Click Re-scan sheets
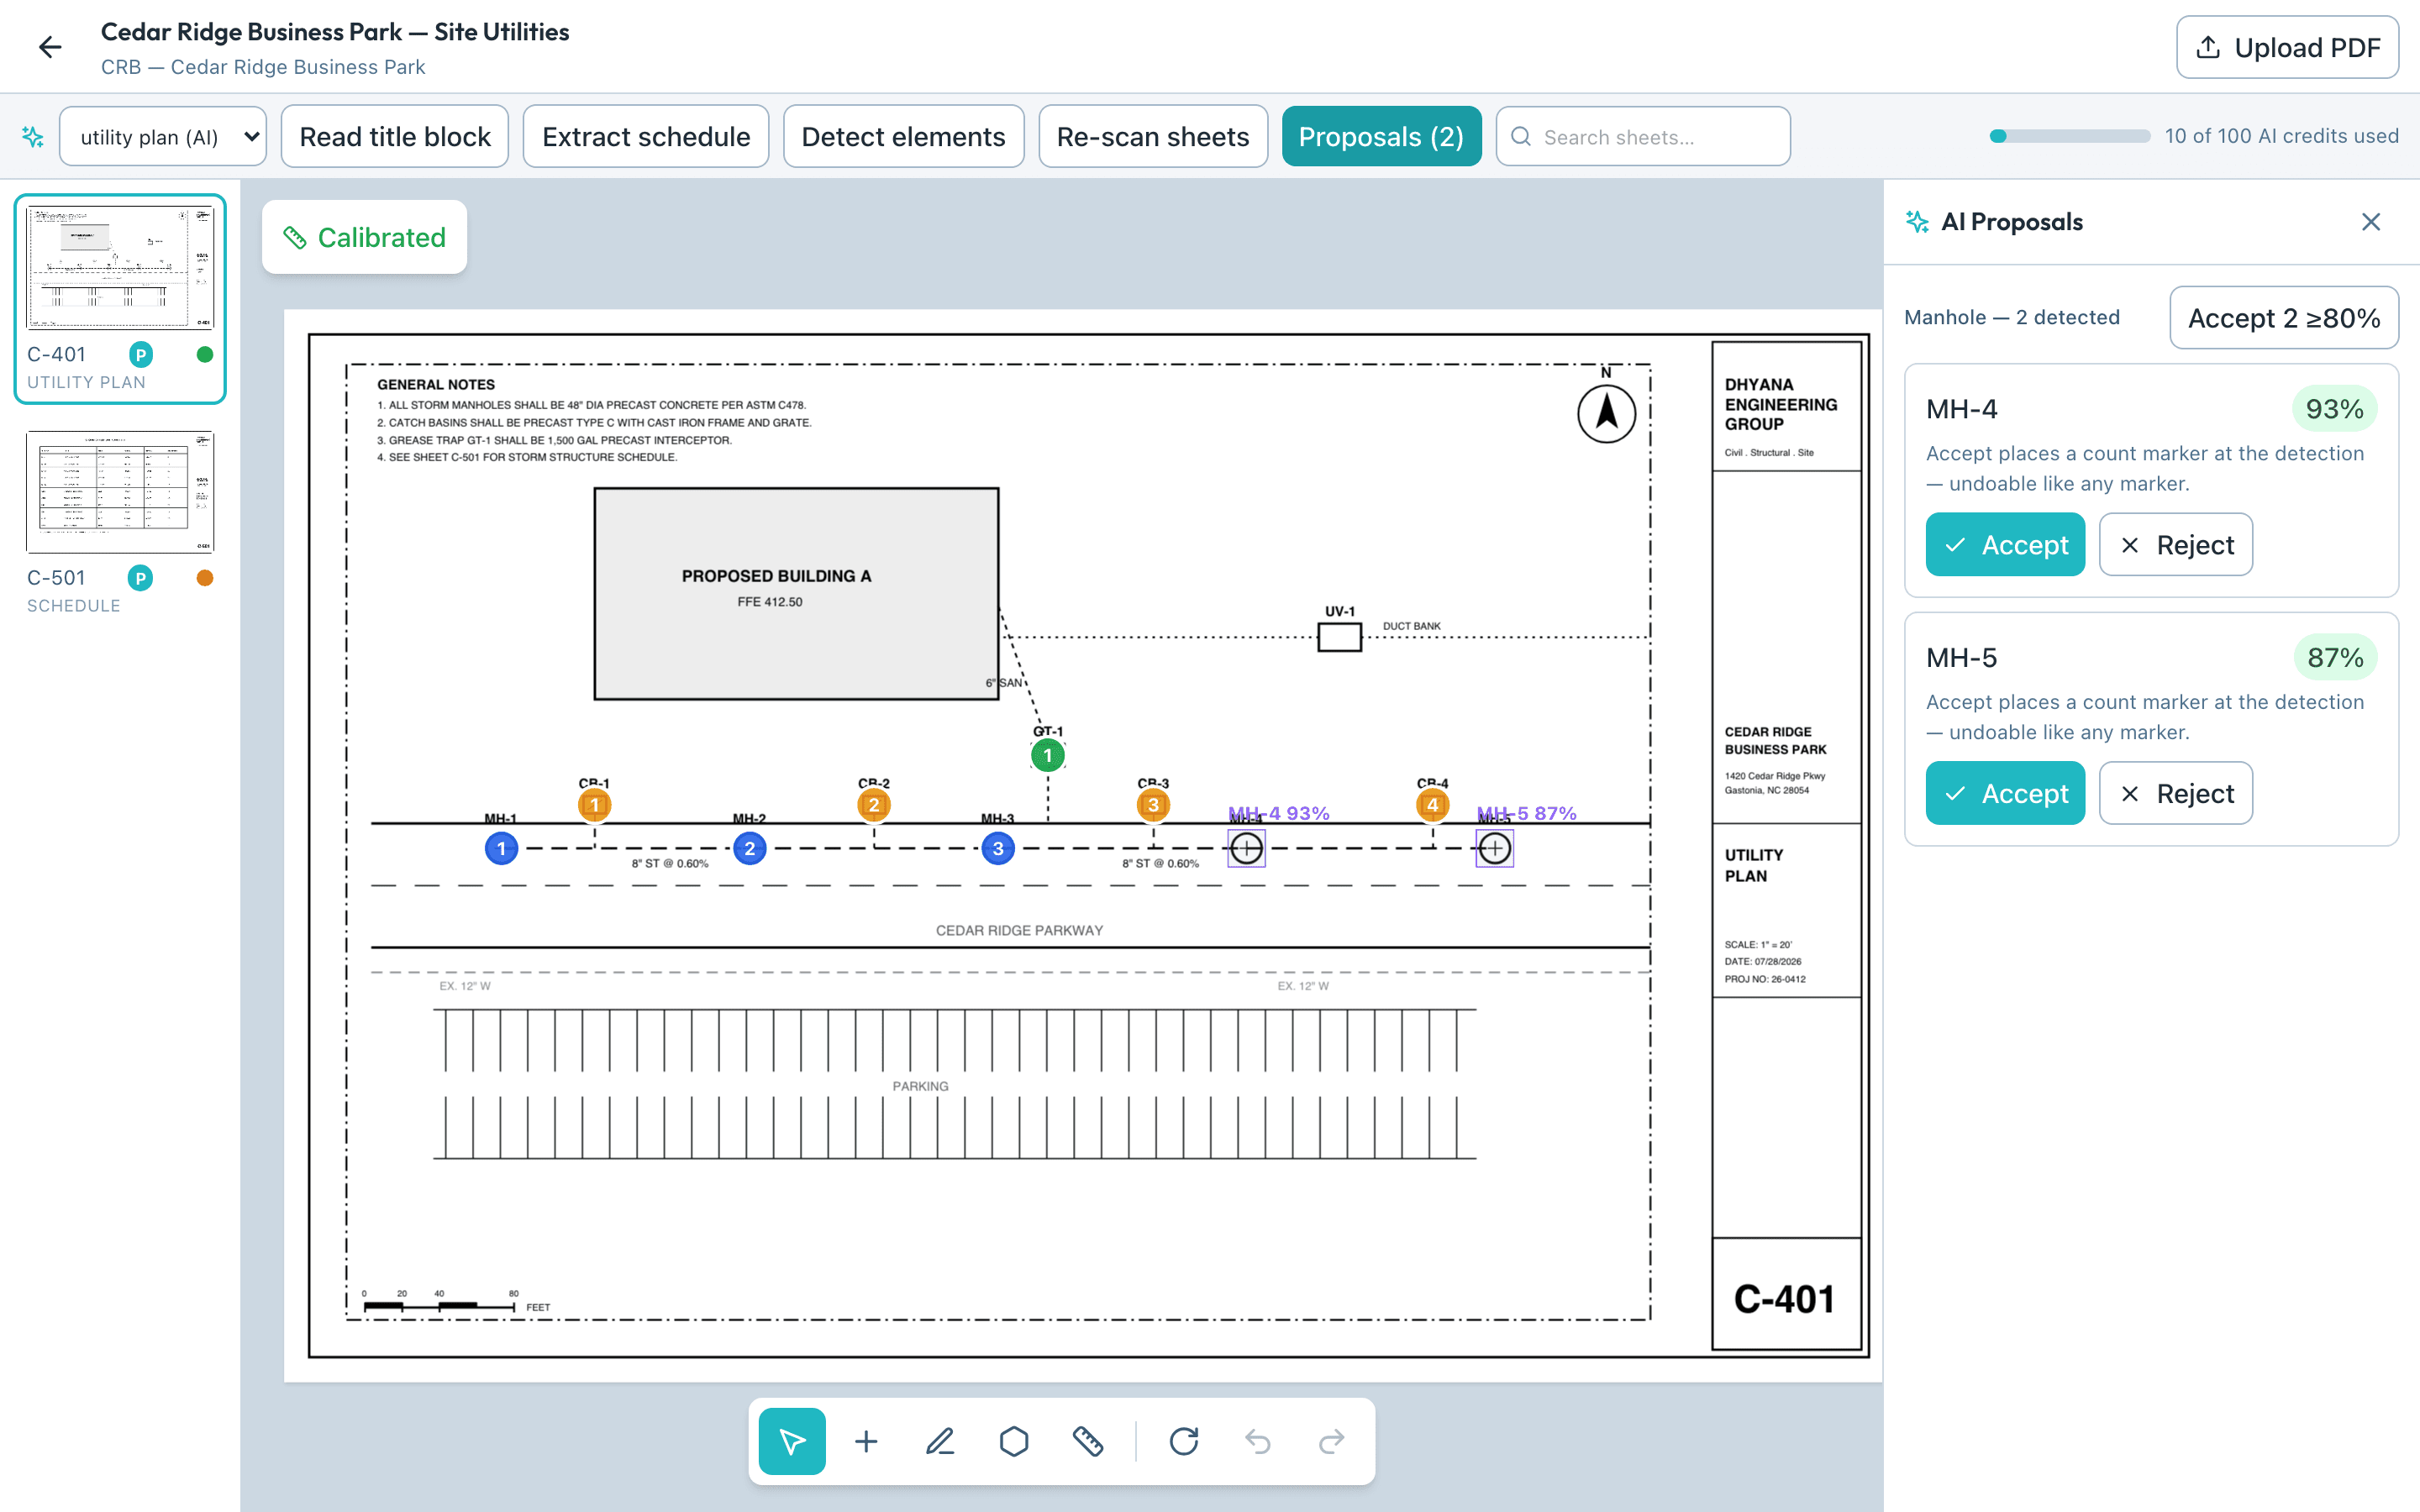Viewport: 2420px width, 1512px height. (x=1153, y=137)
